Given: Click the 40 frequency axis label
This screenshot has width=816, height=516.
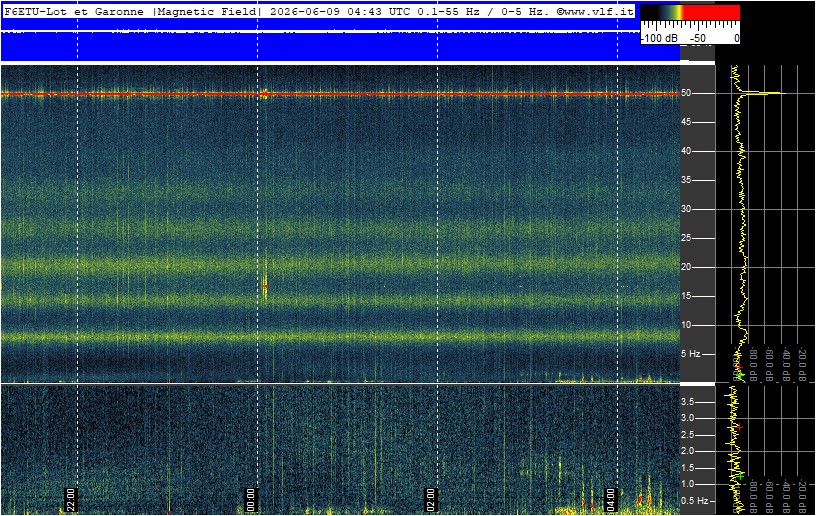Looking at the screenshot, I should coord(686,151).
